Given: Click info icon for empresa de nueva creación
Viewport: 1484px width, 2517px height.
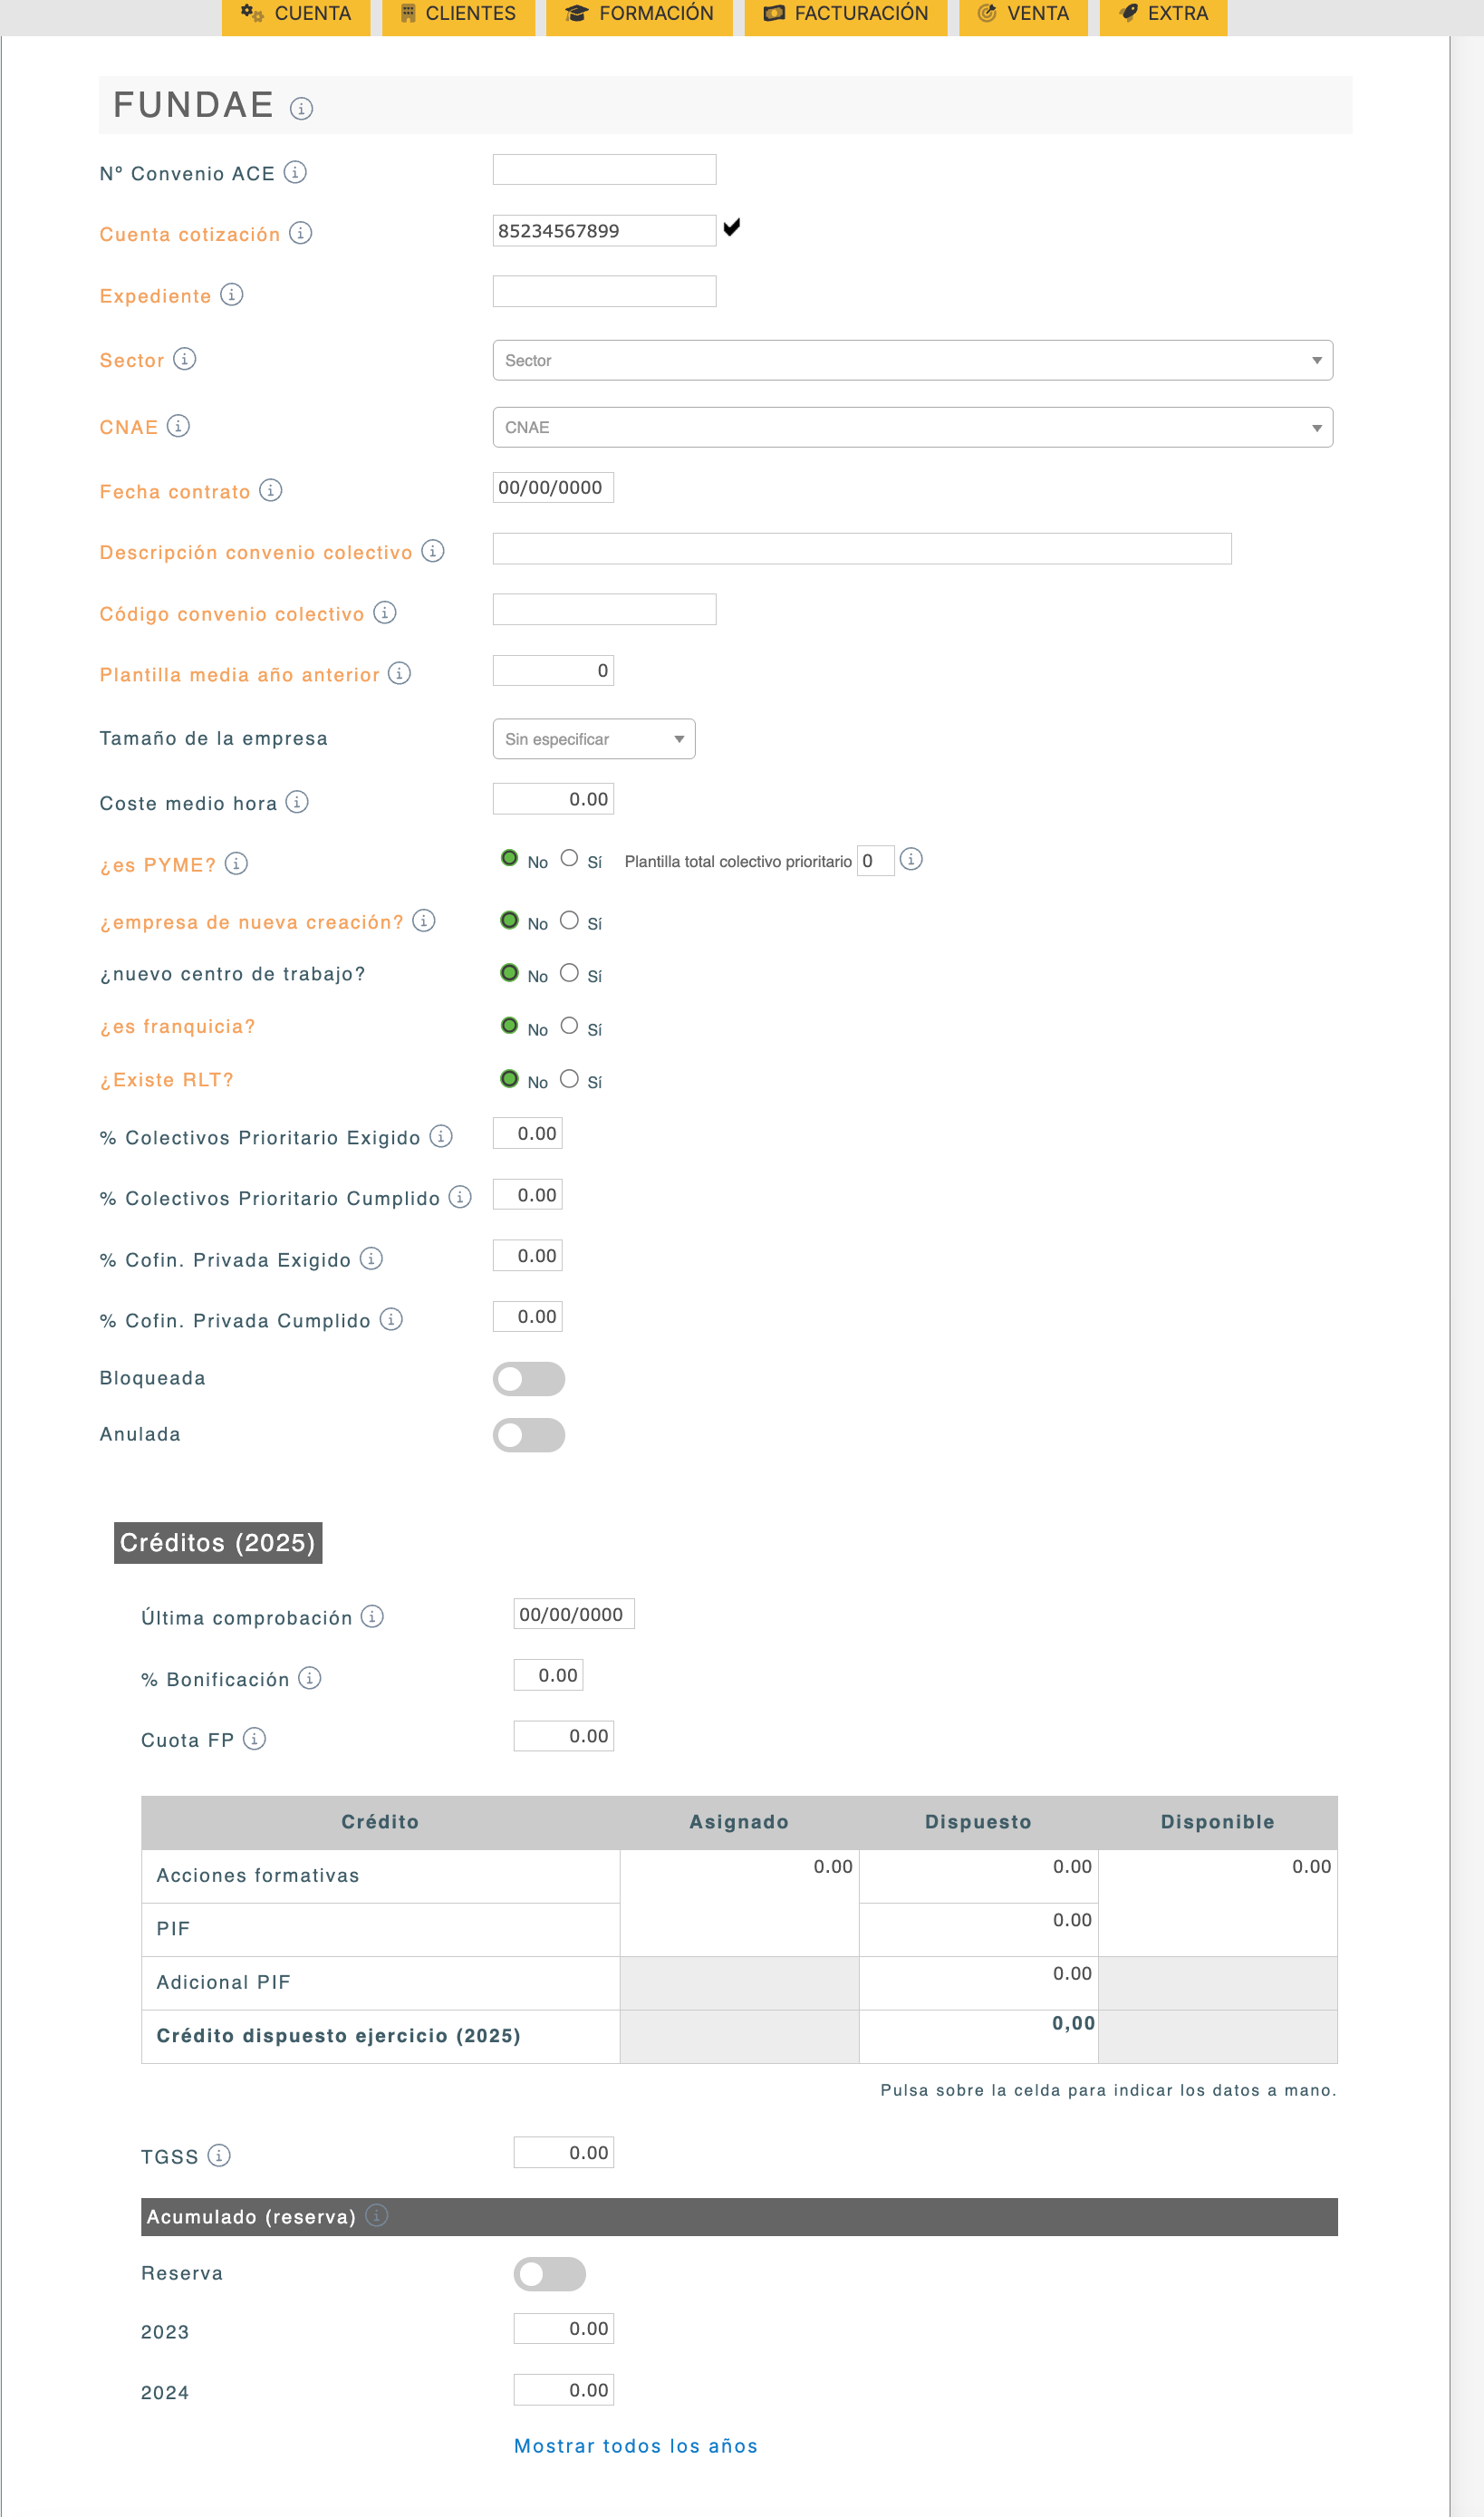Looking at the screenshot, I should [x=424, y=920].
